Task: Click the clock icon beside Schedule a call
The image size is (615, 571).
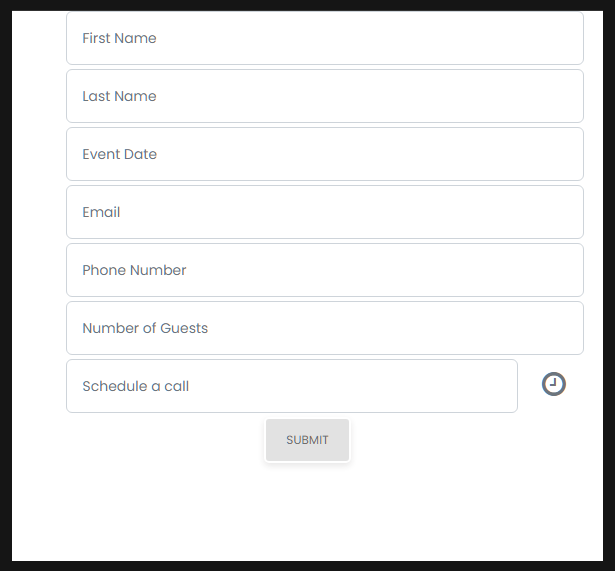Action: 553,384
